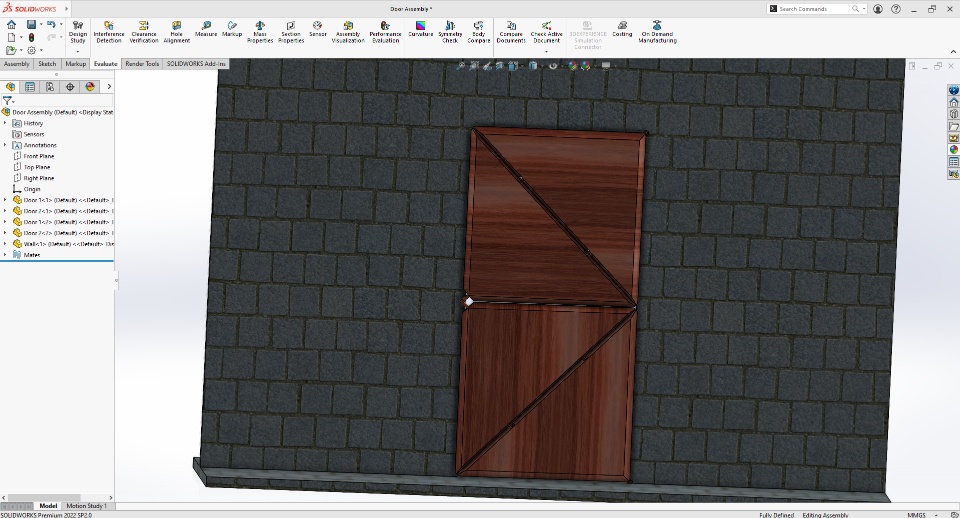Open Design Library task pane tab
Viewport: 960px width, 518px height.
click(x=953, y=114)
